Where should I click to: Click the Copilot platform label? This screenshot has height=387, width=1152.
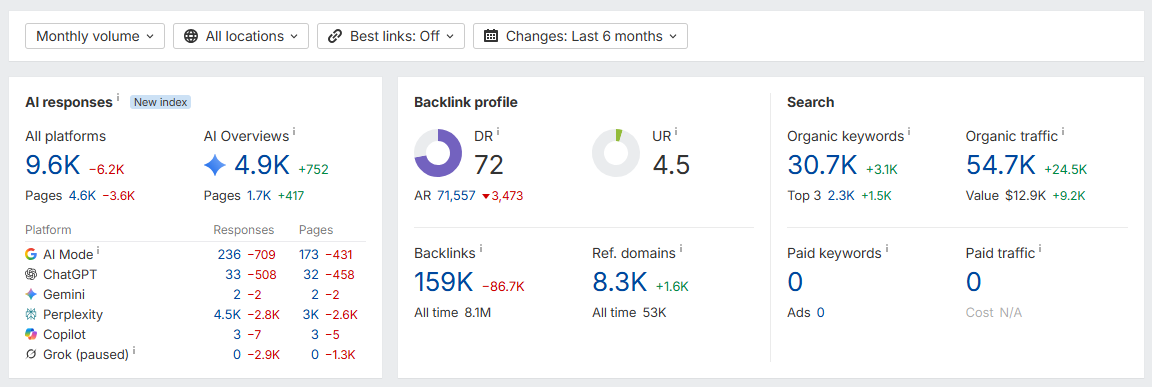(65, 334)
